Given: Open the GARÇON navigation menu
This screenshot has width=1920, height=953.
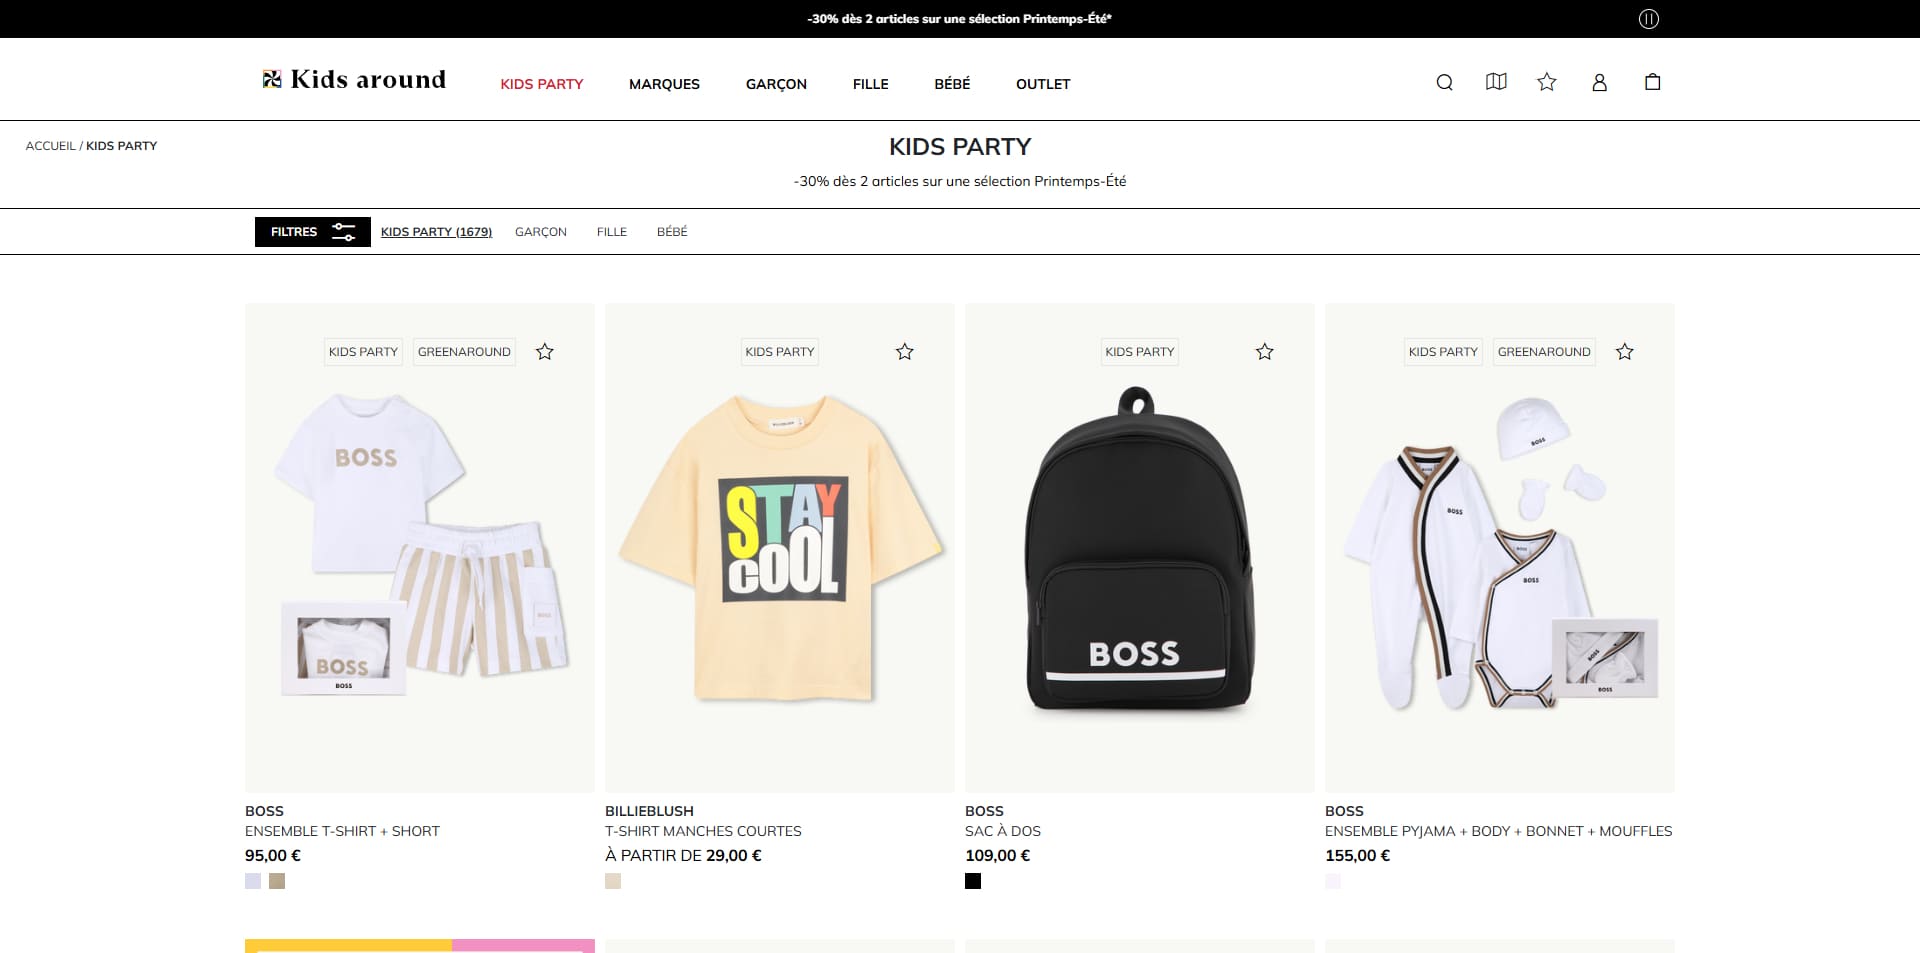Looking at the screenshot, I should click(x=776, y=84).
